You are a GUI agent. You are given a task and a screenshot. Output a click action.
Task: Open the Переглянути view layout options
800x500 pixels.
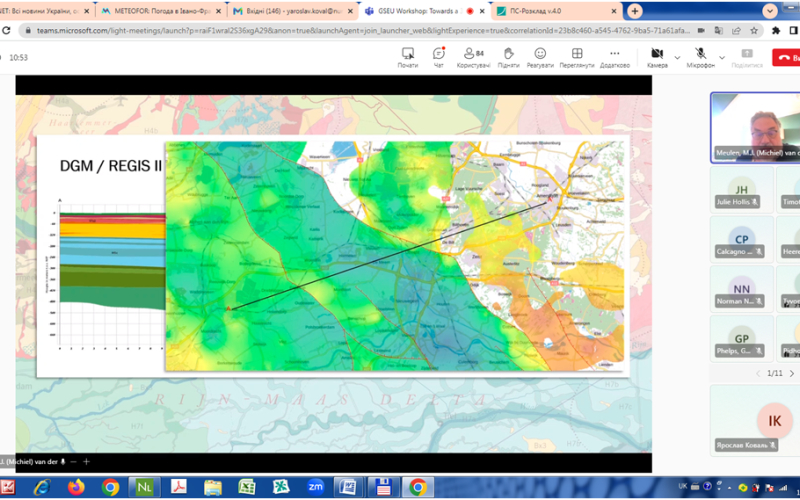click(x=577, y=58)
